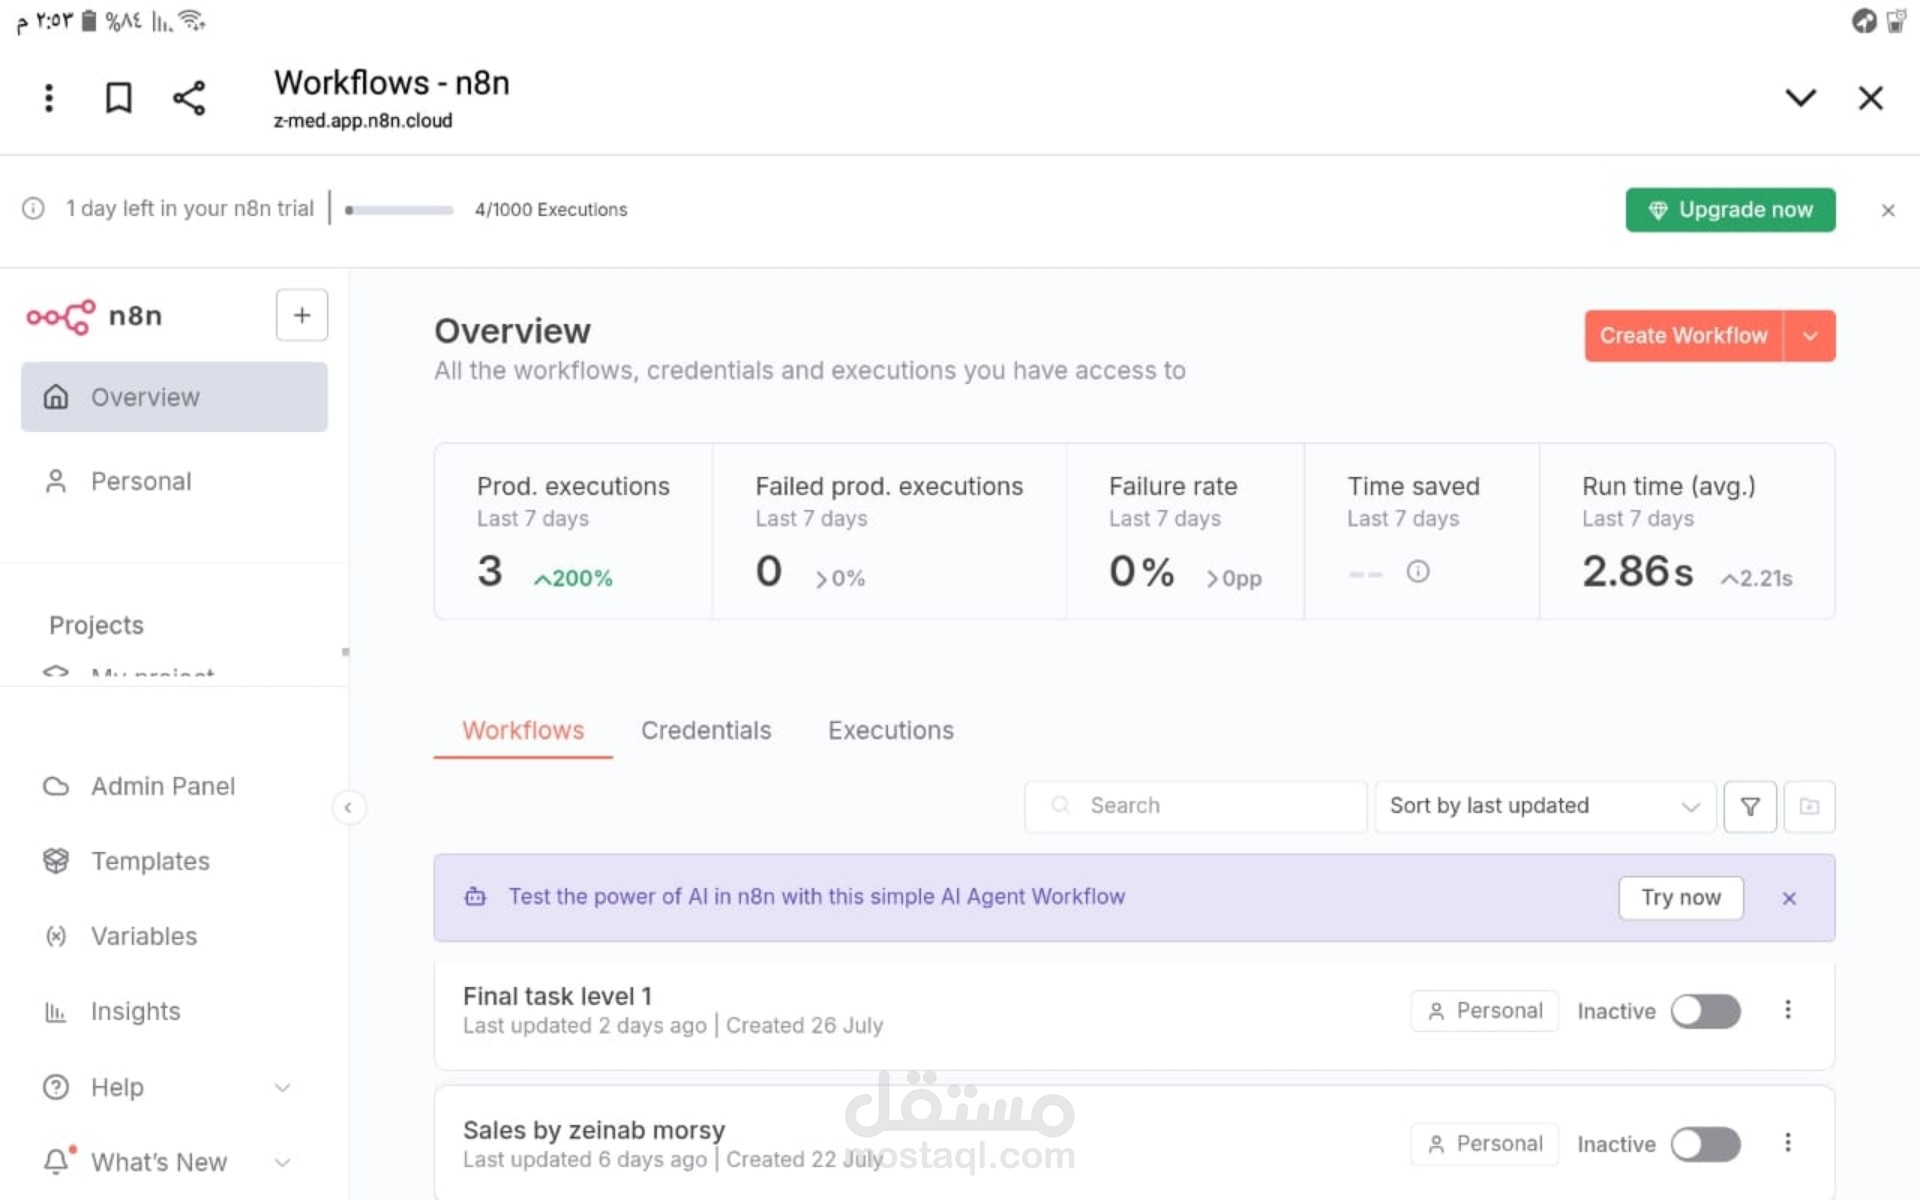
Task: Collapse the browser tab with the down chevron
Action: coord(1801,98)
